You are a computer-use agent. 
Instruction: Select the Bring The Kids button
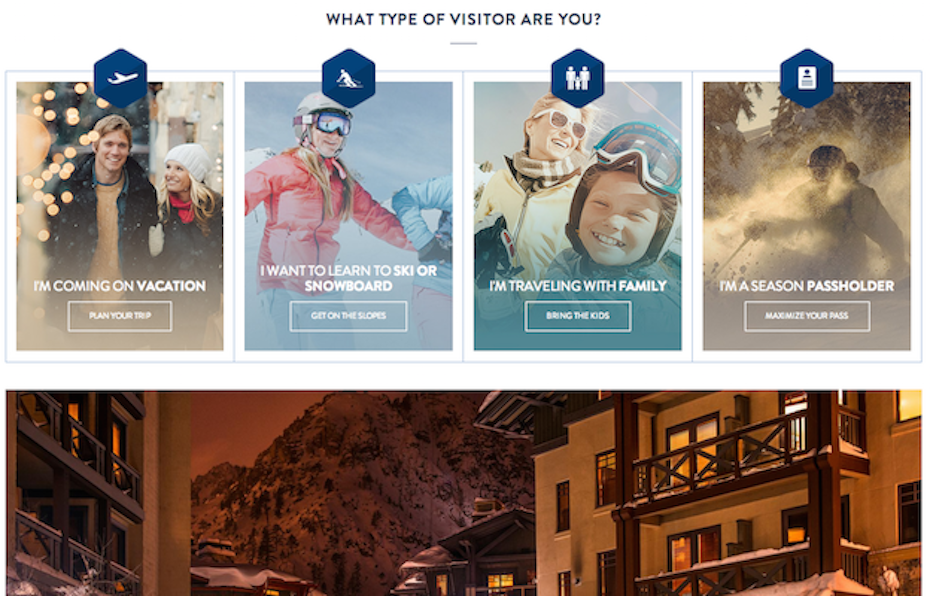[578, 316]
